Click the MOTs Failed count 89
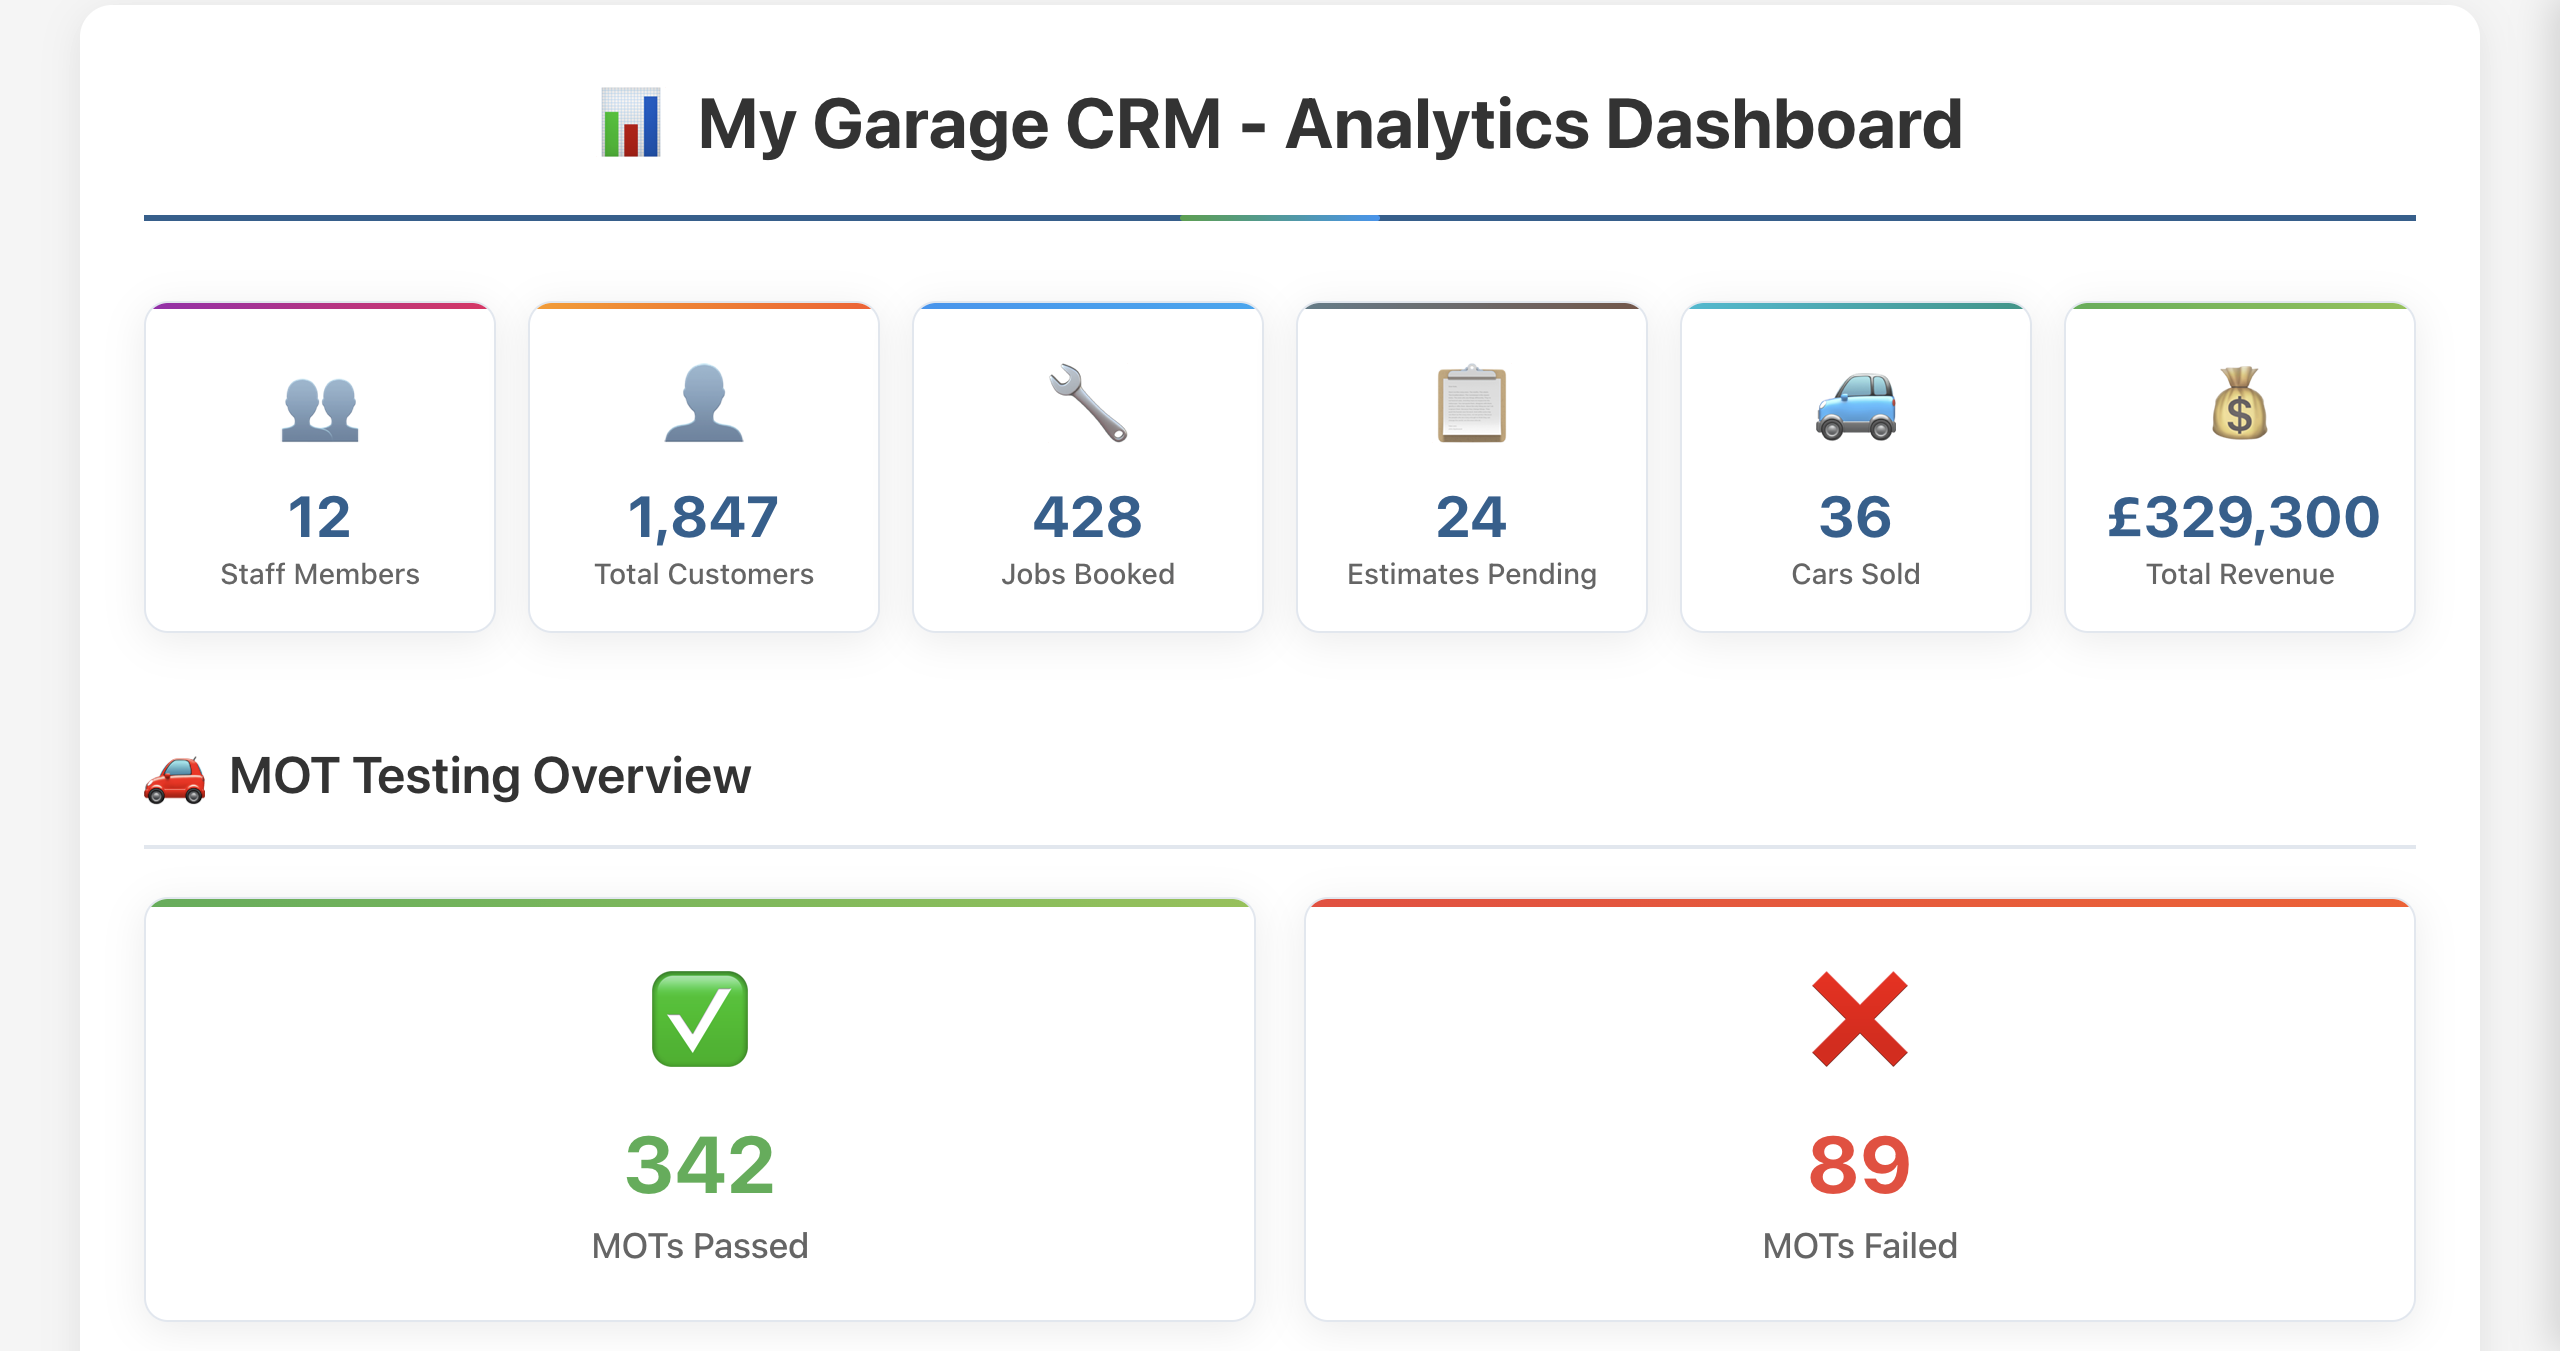 [x=1858, y=1163]
